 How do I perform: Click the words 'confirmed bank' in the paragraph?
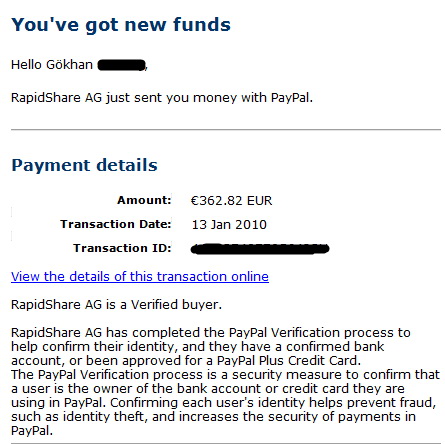tap(335, 347)
